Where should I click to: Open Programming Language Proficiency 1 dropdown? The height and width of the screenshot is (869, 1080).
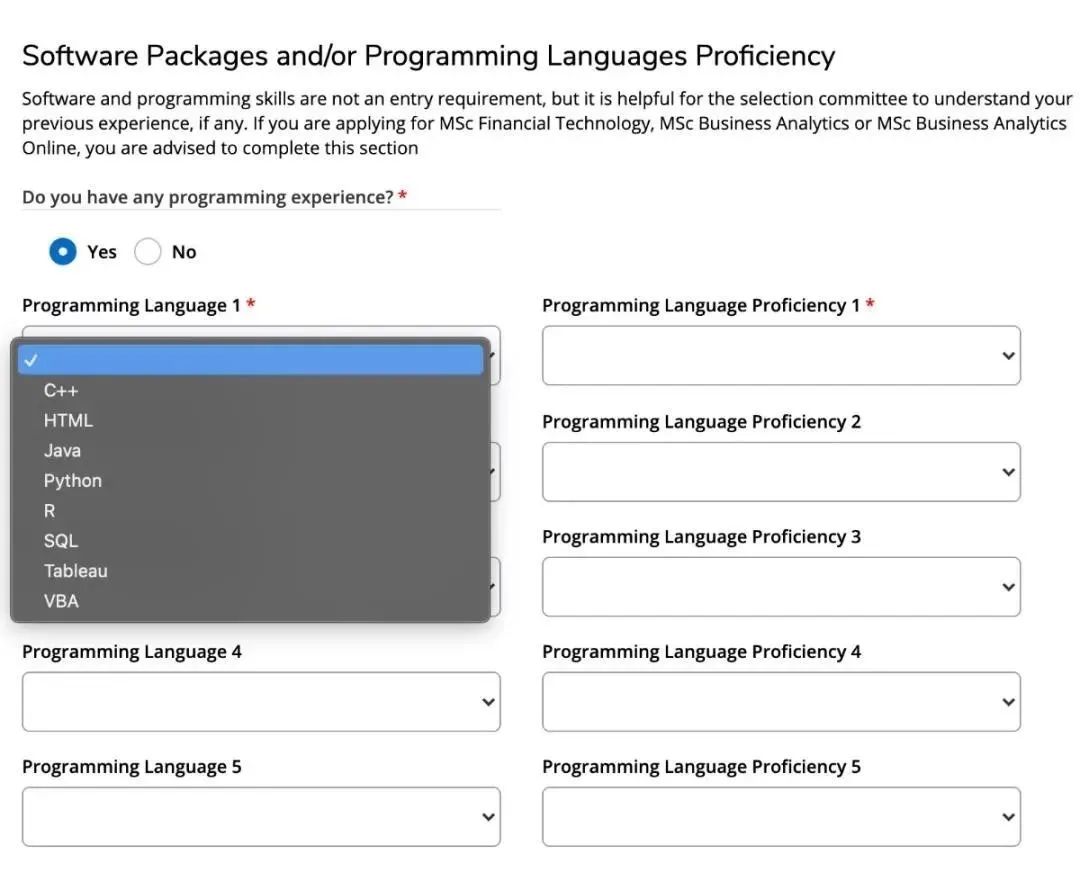[781, 355]
